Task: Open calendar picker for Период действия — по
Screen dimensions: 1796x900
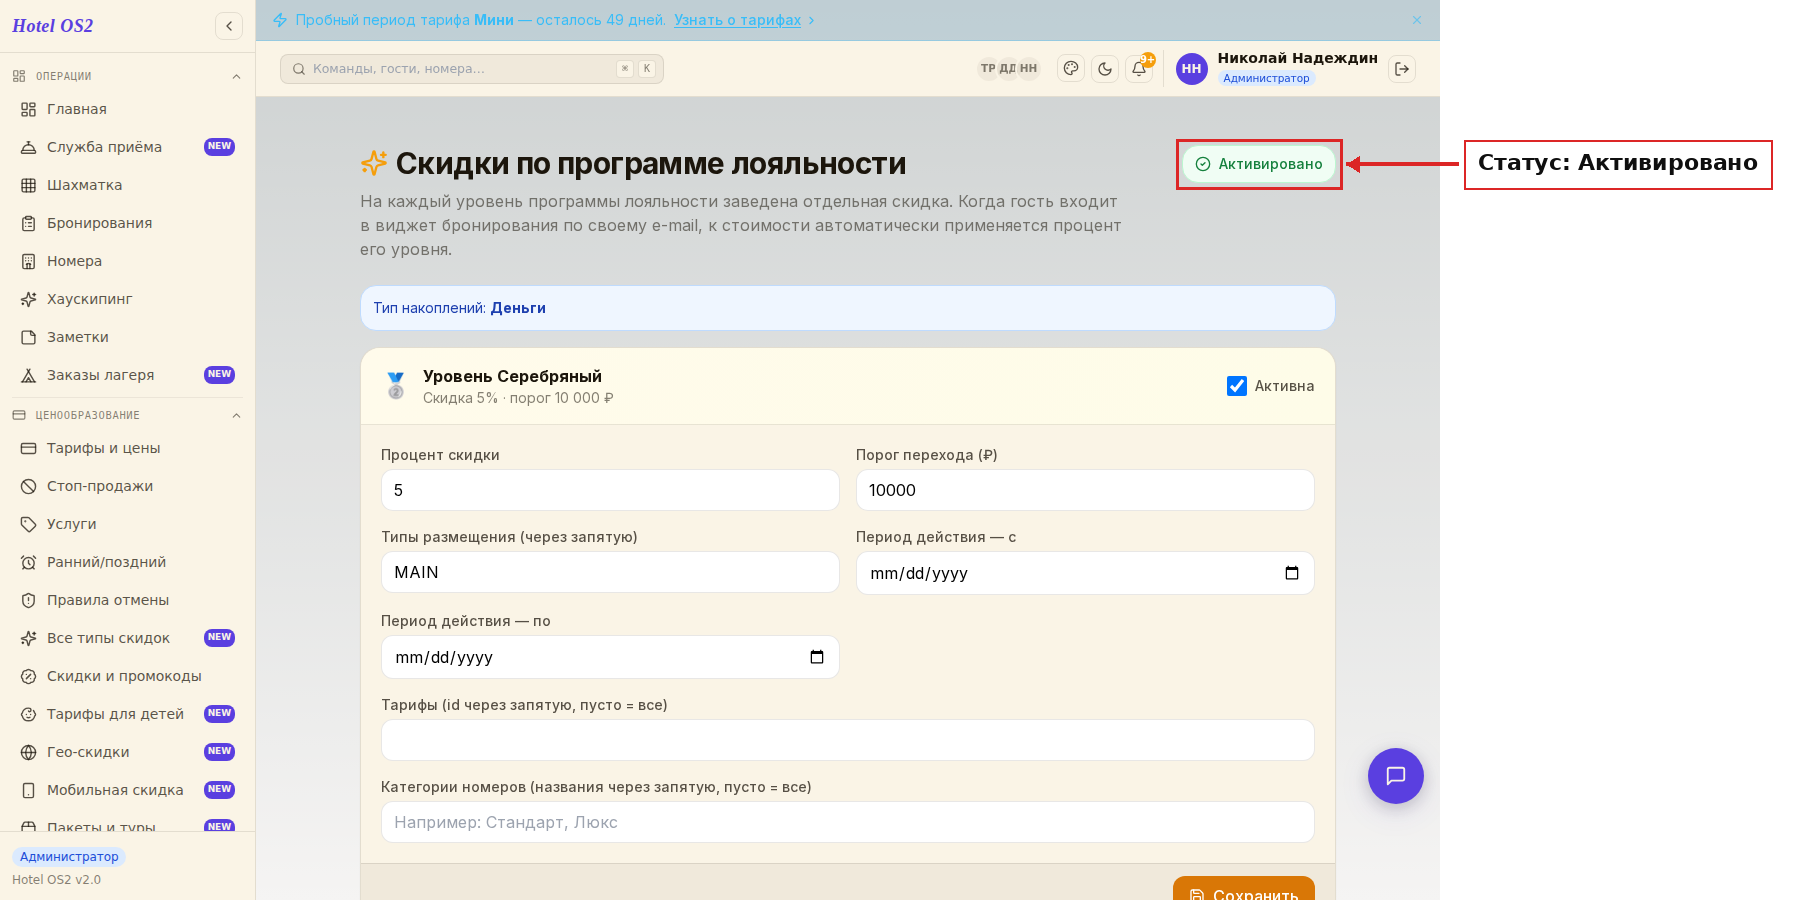Action: tap(817, 657)
